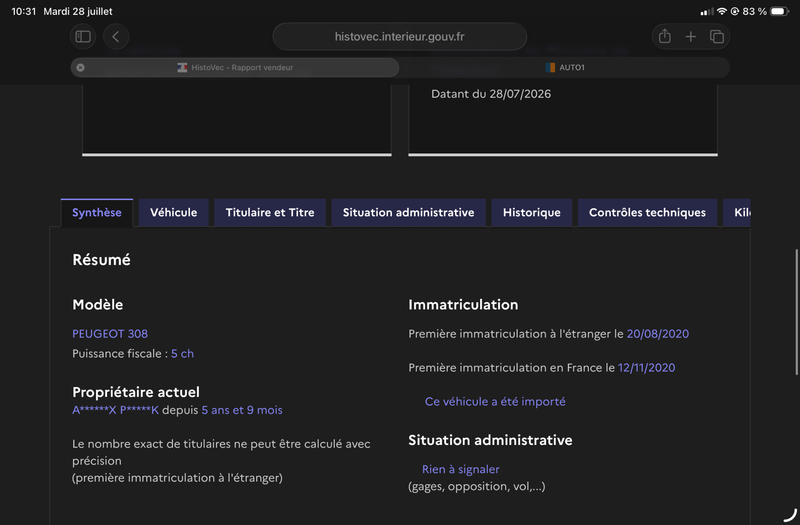The height and width of the screenshot is (525, 800).
Task: Click the 5 ch fiscal power value
Action: pyautogui.click(x=182, y=354)
